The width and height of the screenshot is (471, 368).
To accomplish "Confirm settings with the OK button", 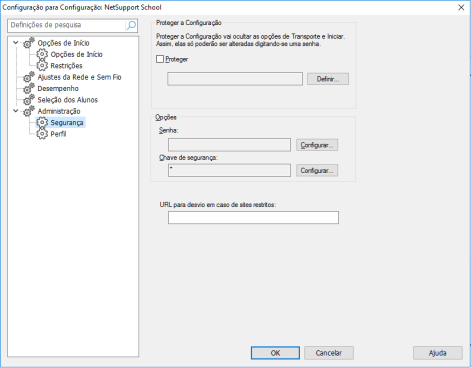I will tap(275, 353).
